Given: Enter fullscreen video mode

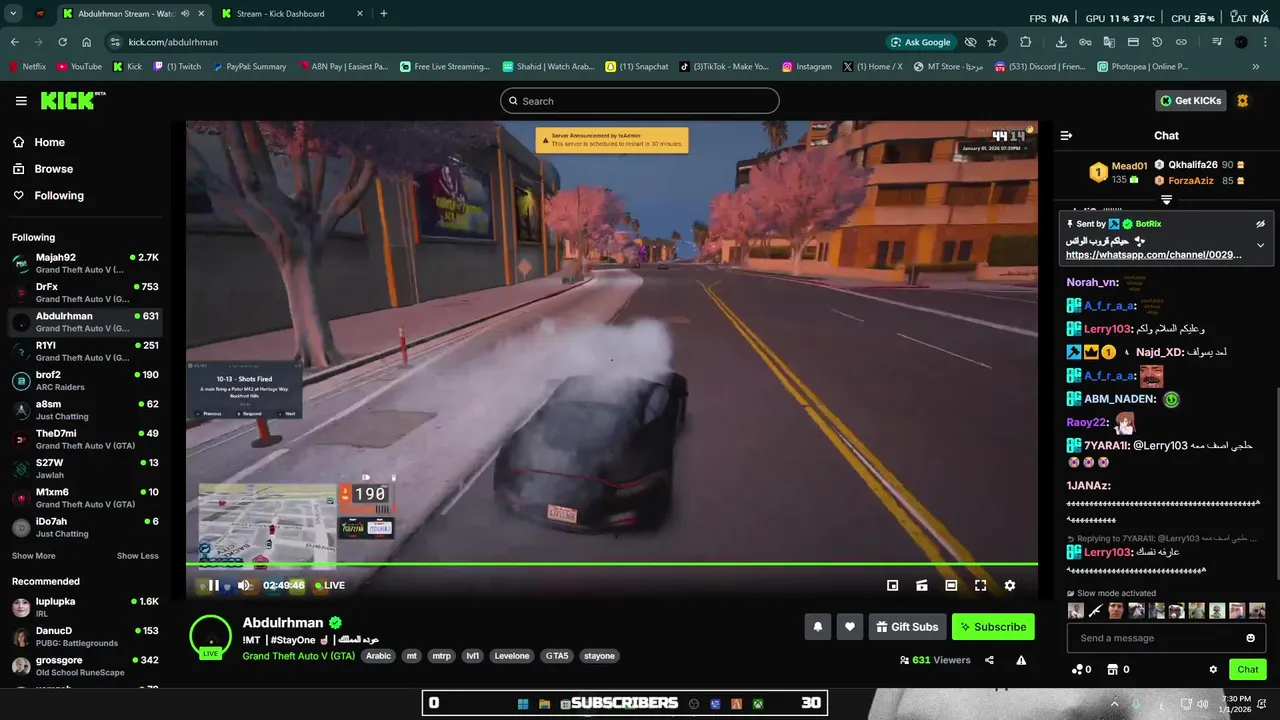Looking at the screenshot, I should coord(980,586).
